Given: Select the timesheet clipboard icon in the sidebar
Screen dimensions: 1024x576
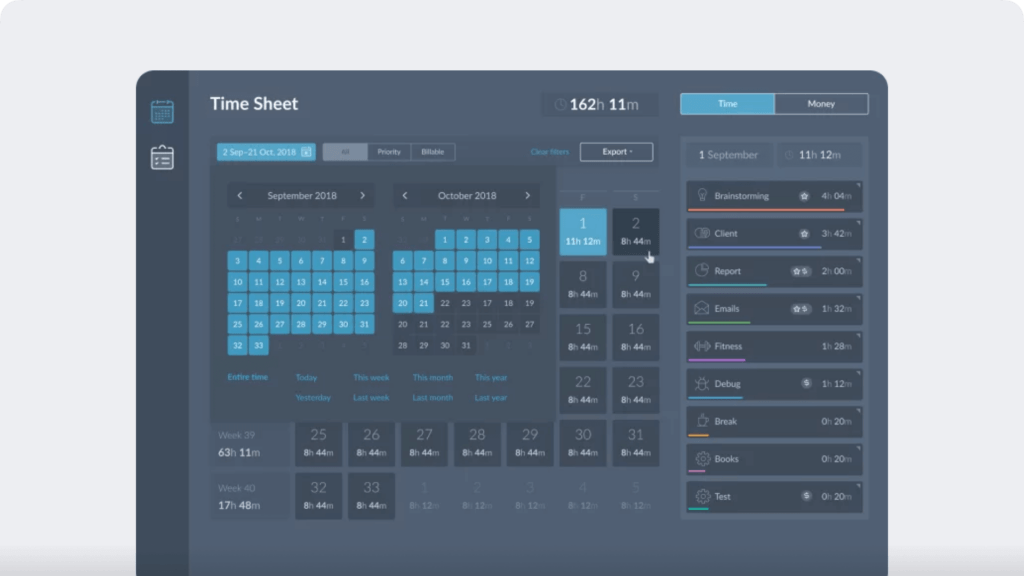Looking at the screenshot, I should [163, 156].
